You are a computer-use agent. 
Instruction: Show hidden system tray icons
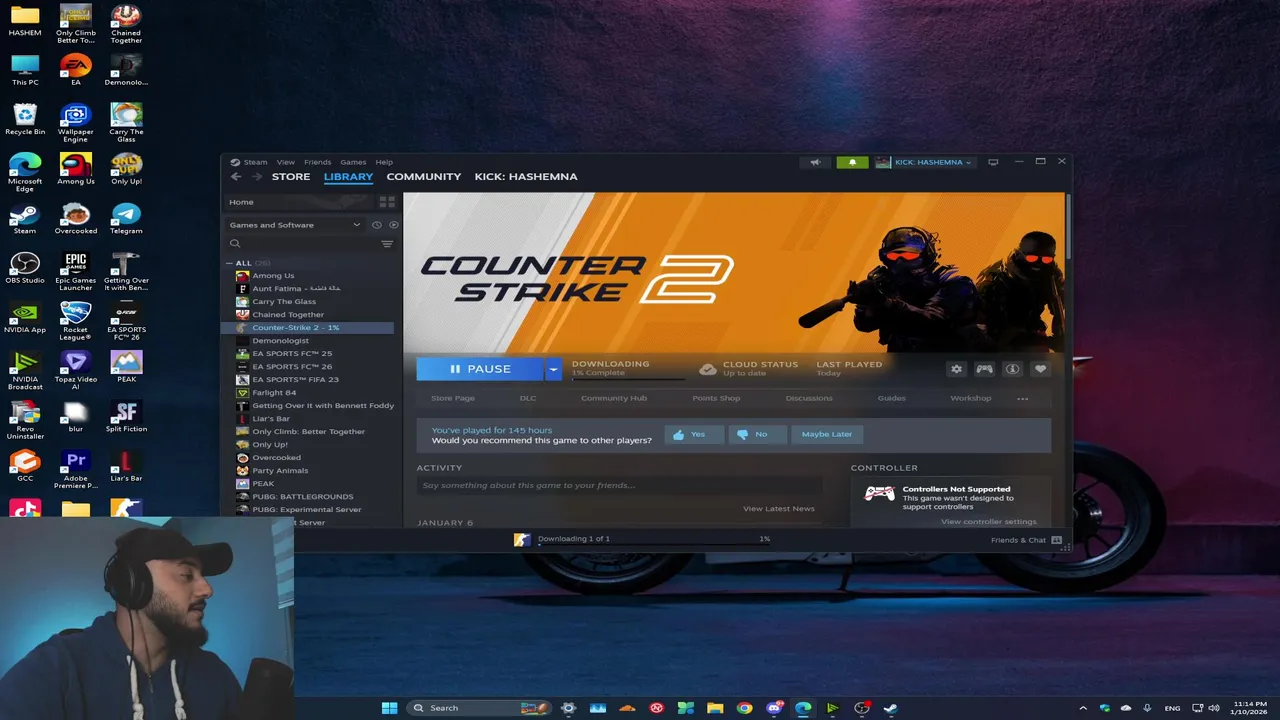pos(1082,708)
